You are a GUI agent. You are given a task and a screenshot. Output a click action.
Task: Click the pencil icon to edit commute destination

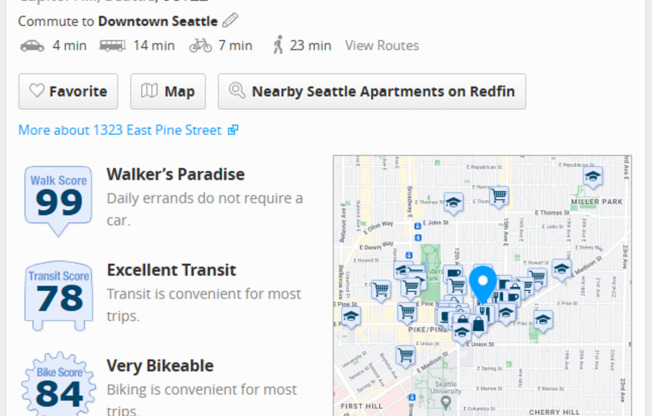tap(230, 20)
